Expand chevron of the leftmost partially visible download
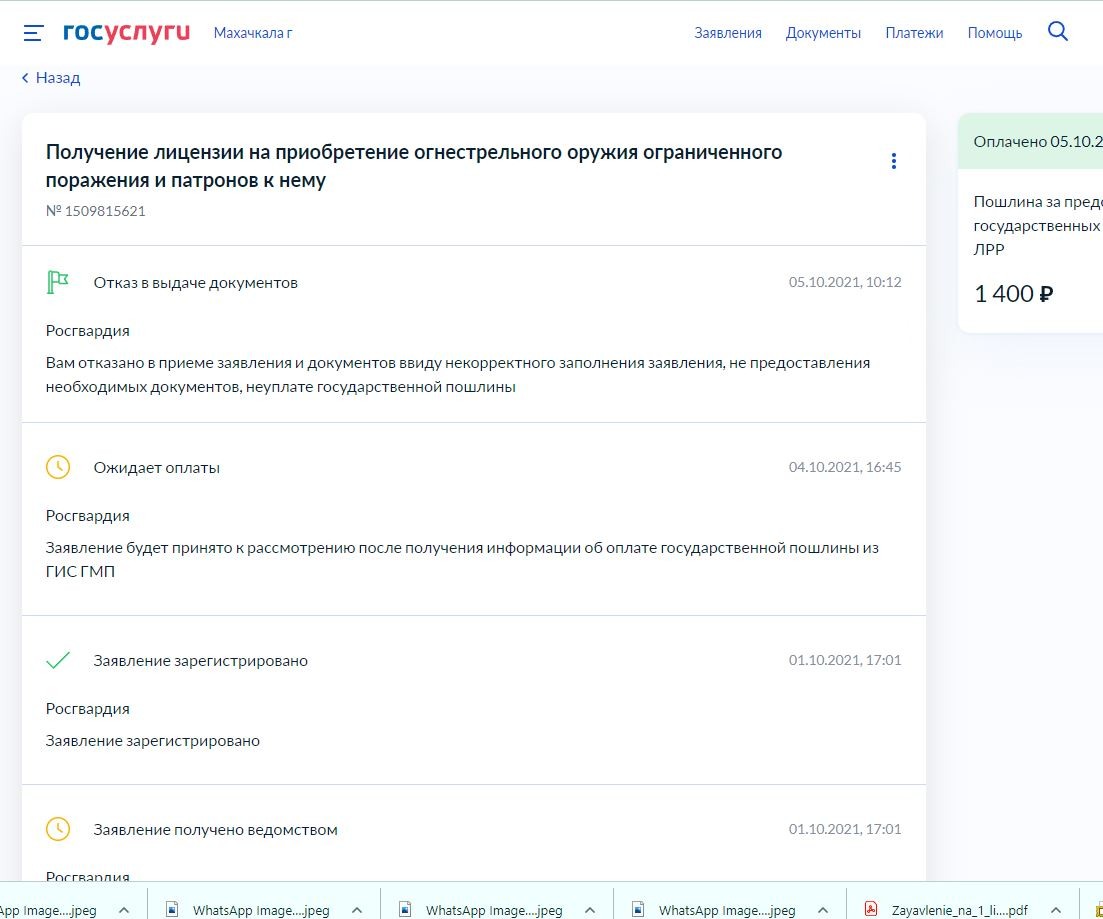Viewport: 1103px width, 919px height. (124, 909)
